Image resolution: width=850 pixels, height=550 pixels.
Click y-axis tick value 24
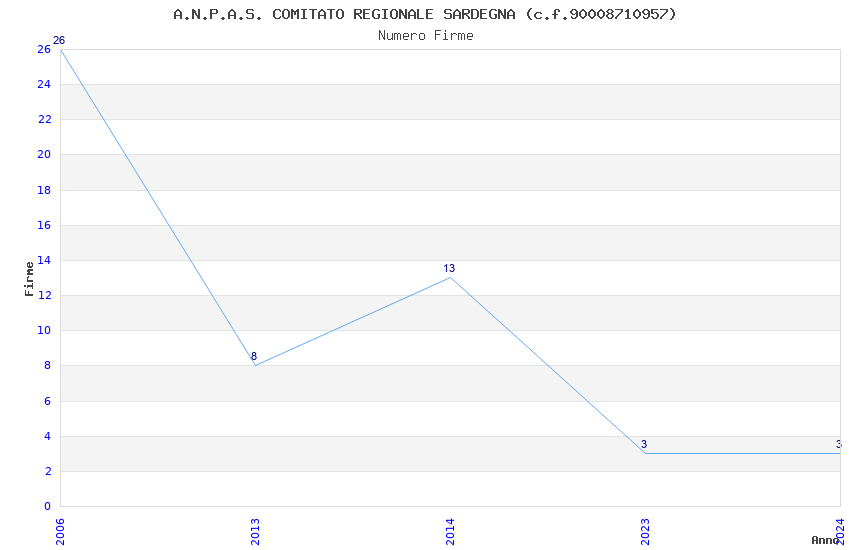(x=44, y=83)
